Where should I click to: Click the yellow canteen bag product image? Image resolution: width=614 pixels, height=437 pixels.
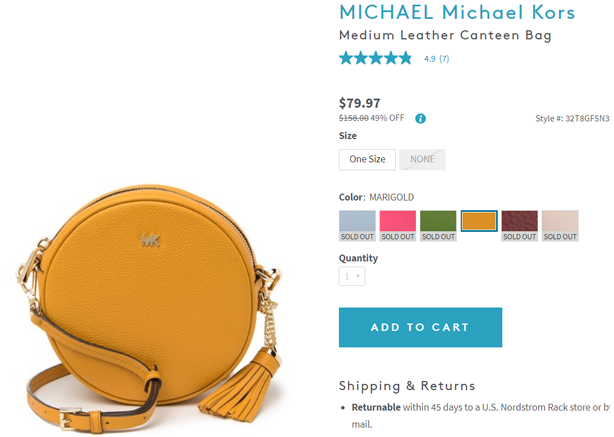click(149, 307)
